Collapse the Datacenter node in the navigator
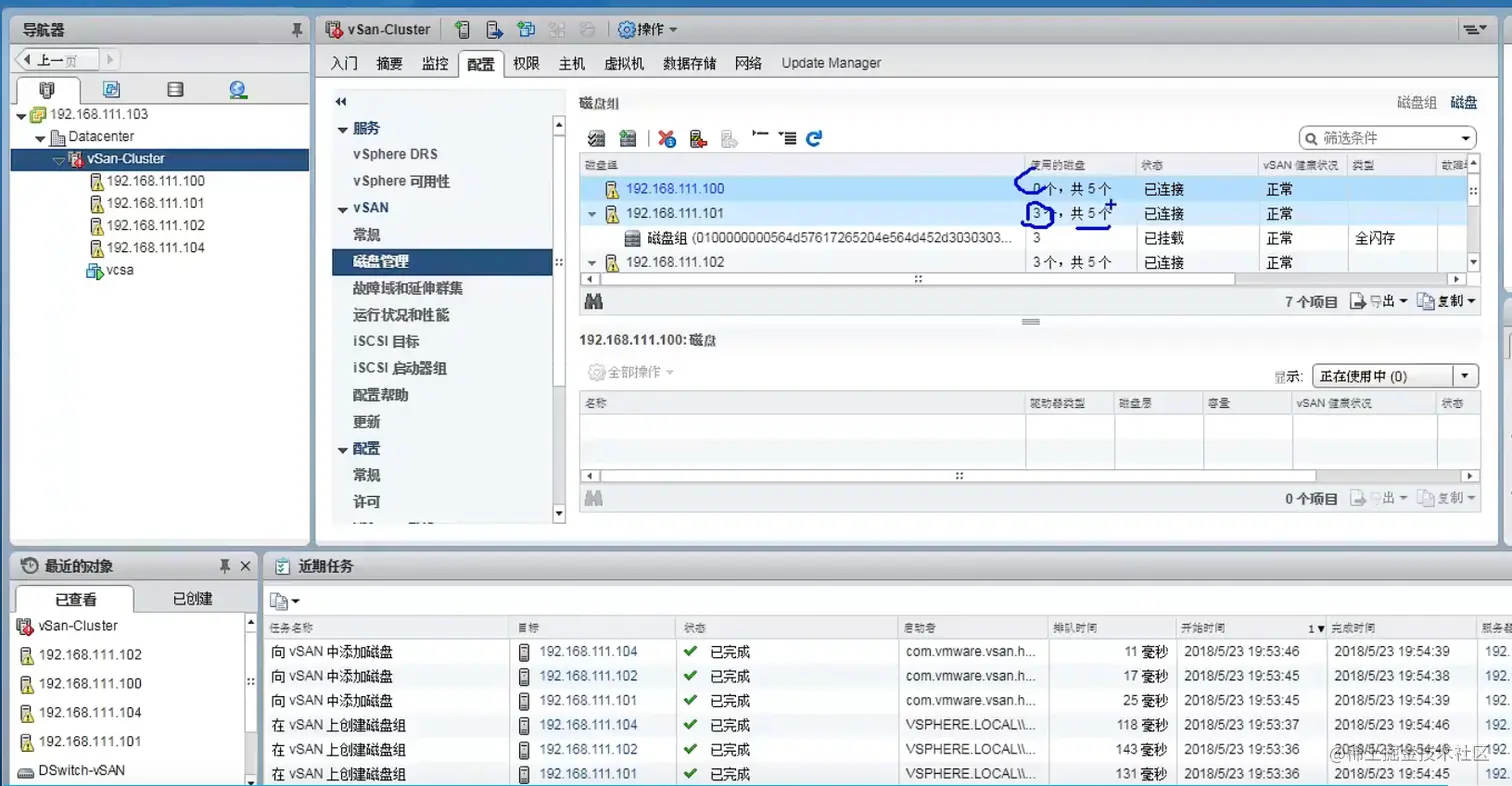Viewport: 1512px width, 786px height. pos(39,137)
